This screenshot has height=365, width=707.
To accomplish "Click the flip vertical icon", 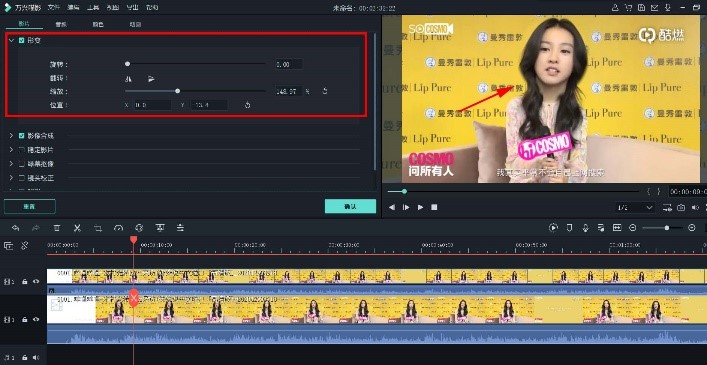I will [151, 79].
